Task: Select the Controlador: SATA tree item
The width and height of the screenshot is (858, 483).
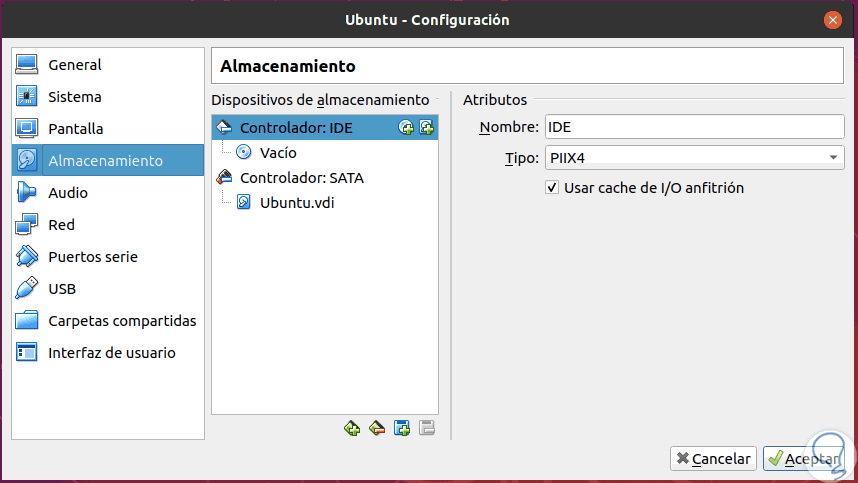Action: [x=301, y=178]
